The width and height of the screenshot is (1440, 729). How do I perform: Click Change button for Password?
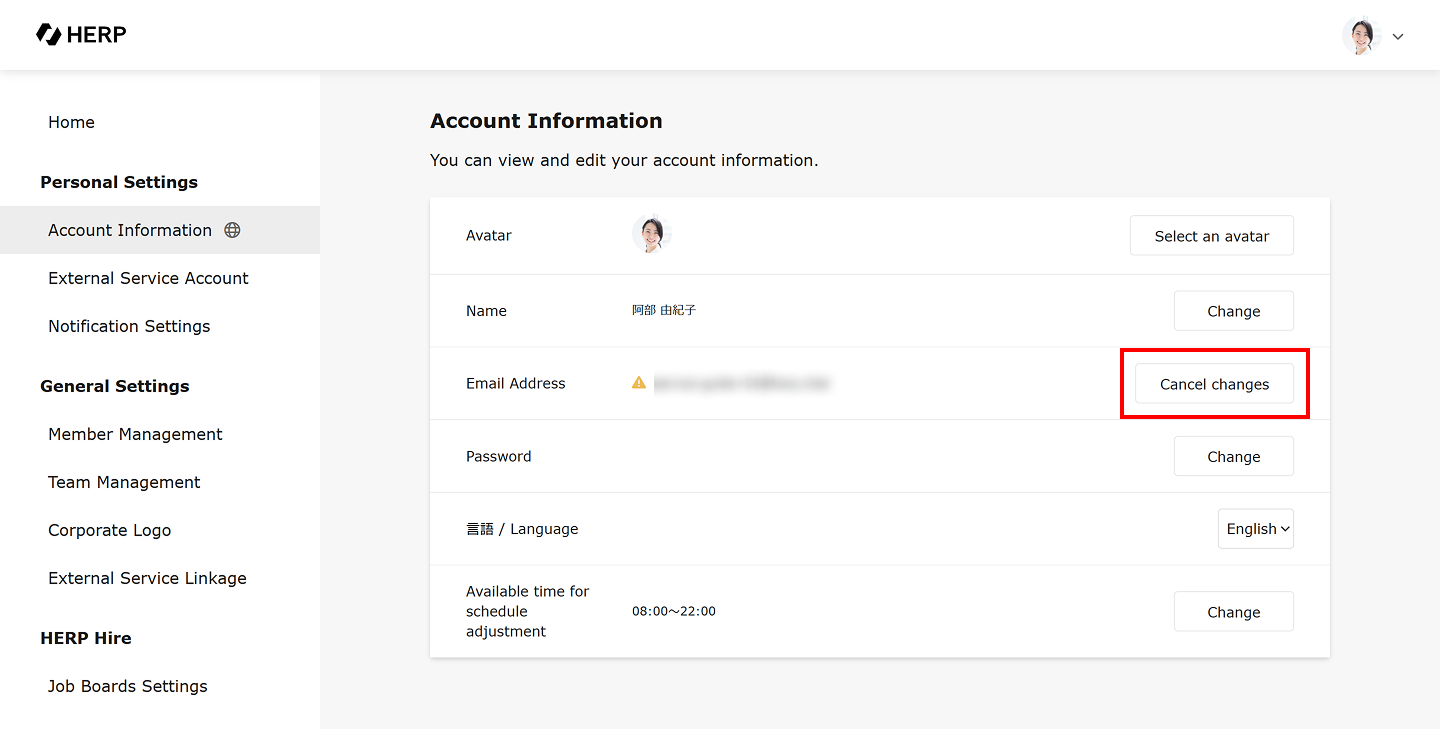point(1233,457)
